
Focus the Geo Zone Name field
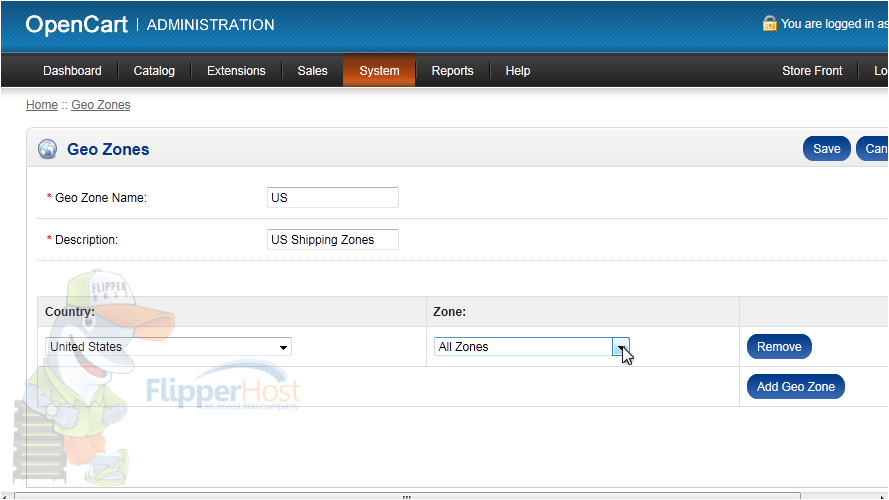point(333,197)
